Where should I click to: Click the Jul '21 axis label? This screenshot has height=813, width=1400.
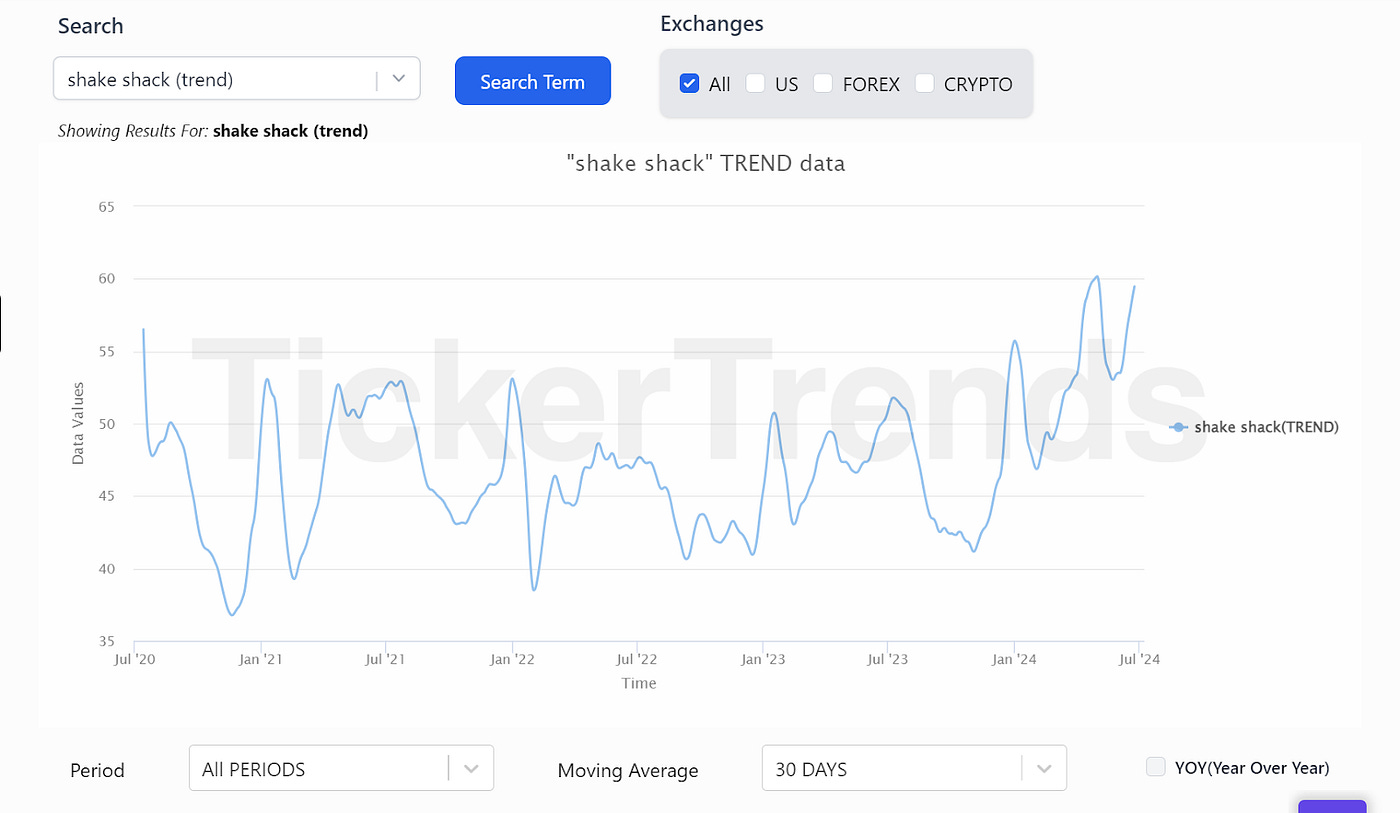click(x=386, y=659)
